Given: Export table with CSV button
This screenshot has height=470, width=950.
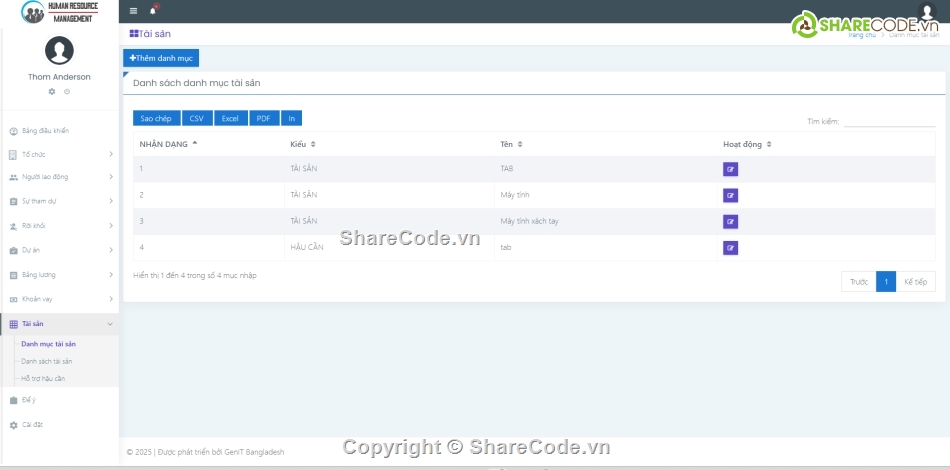Looking at the screenshot, I should pyautogui.click(x=197, y=118).
